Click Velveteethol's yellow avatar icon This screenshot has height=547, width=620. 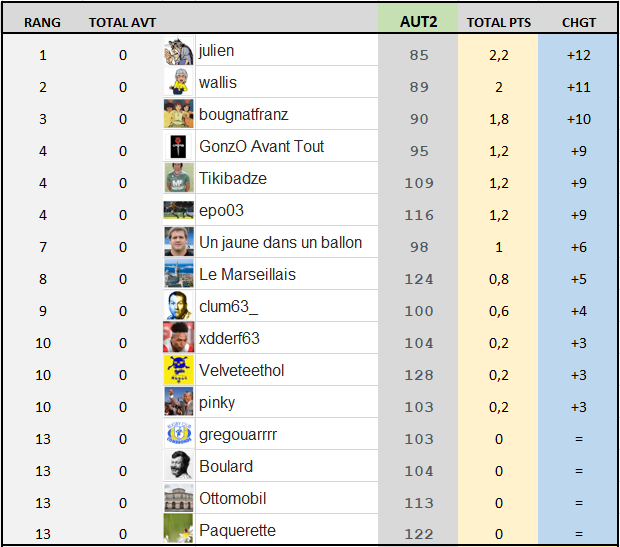pyautogui.click(x=179, y=371)
